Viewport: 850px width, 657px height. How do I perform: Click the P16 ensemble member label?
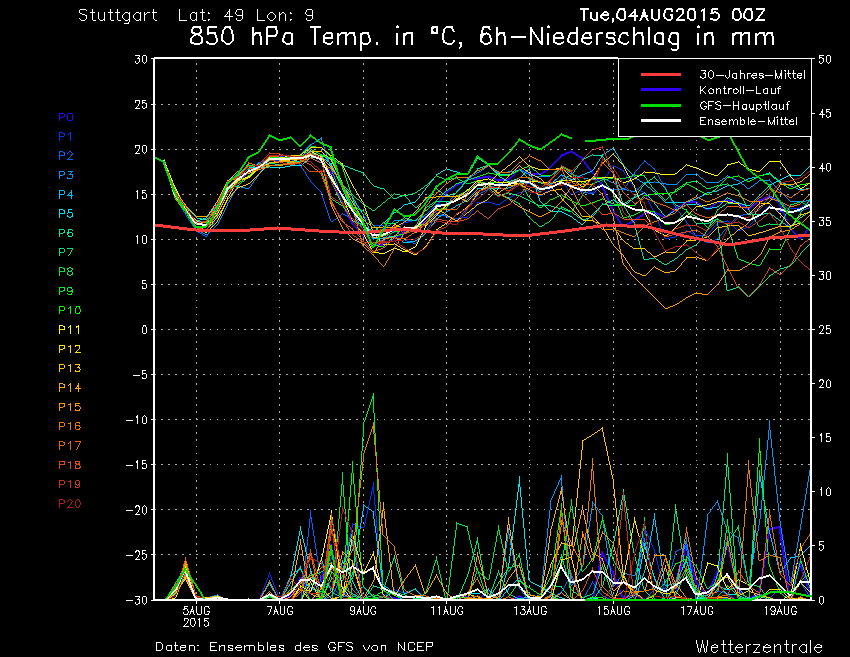point(70,426)
